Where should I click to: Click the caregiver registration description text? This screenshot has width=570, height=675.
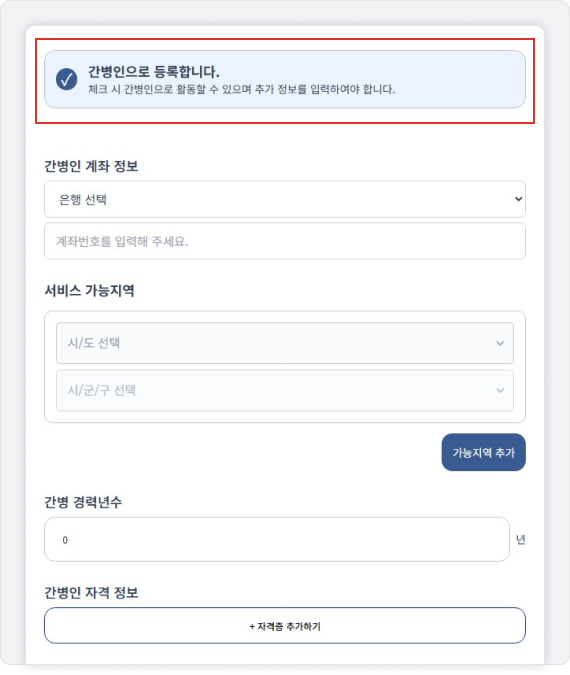(242, 89)
